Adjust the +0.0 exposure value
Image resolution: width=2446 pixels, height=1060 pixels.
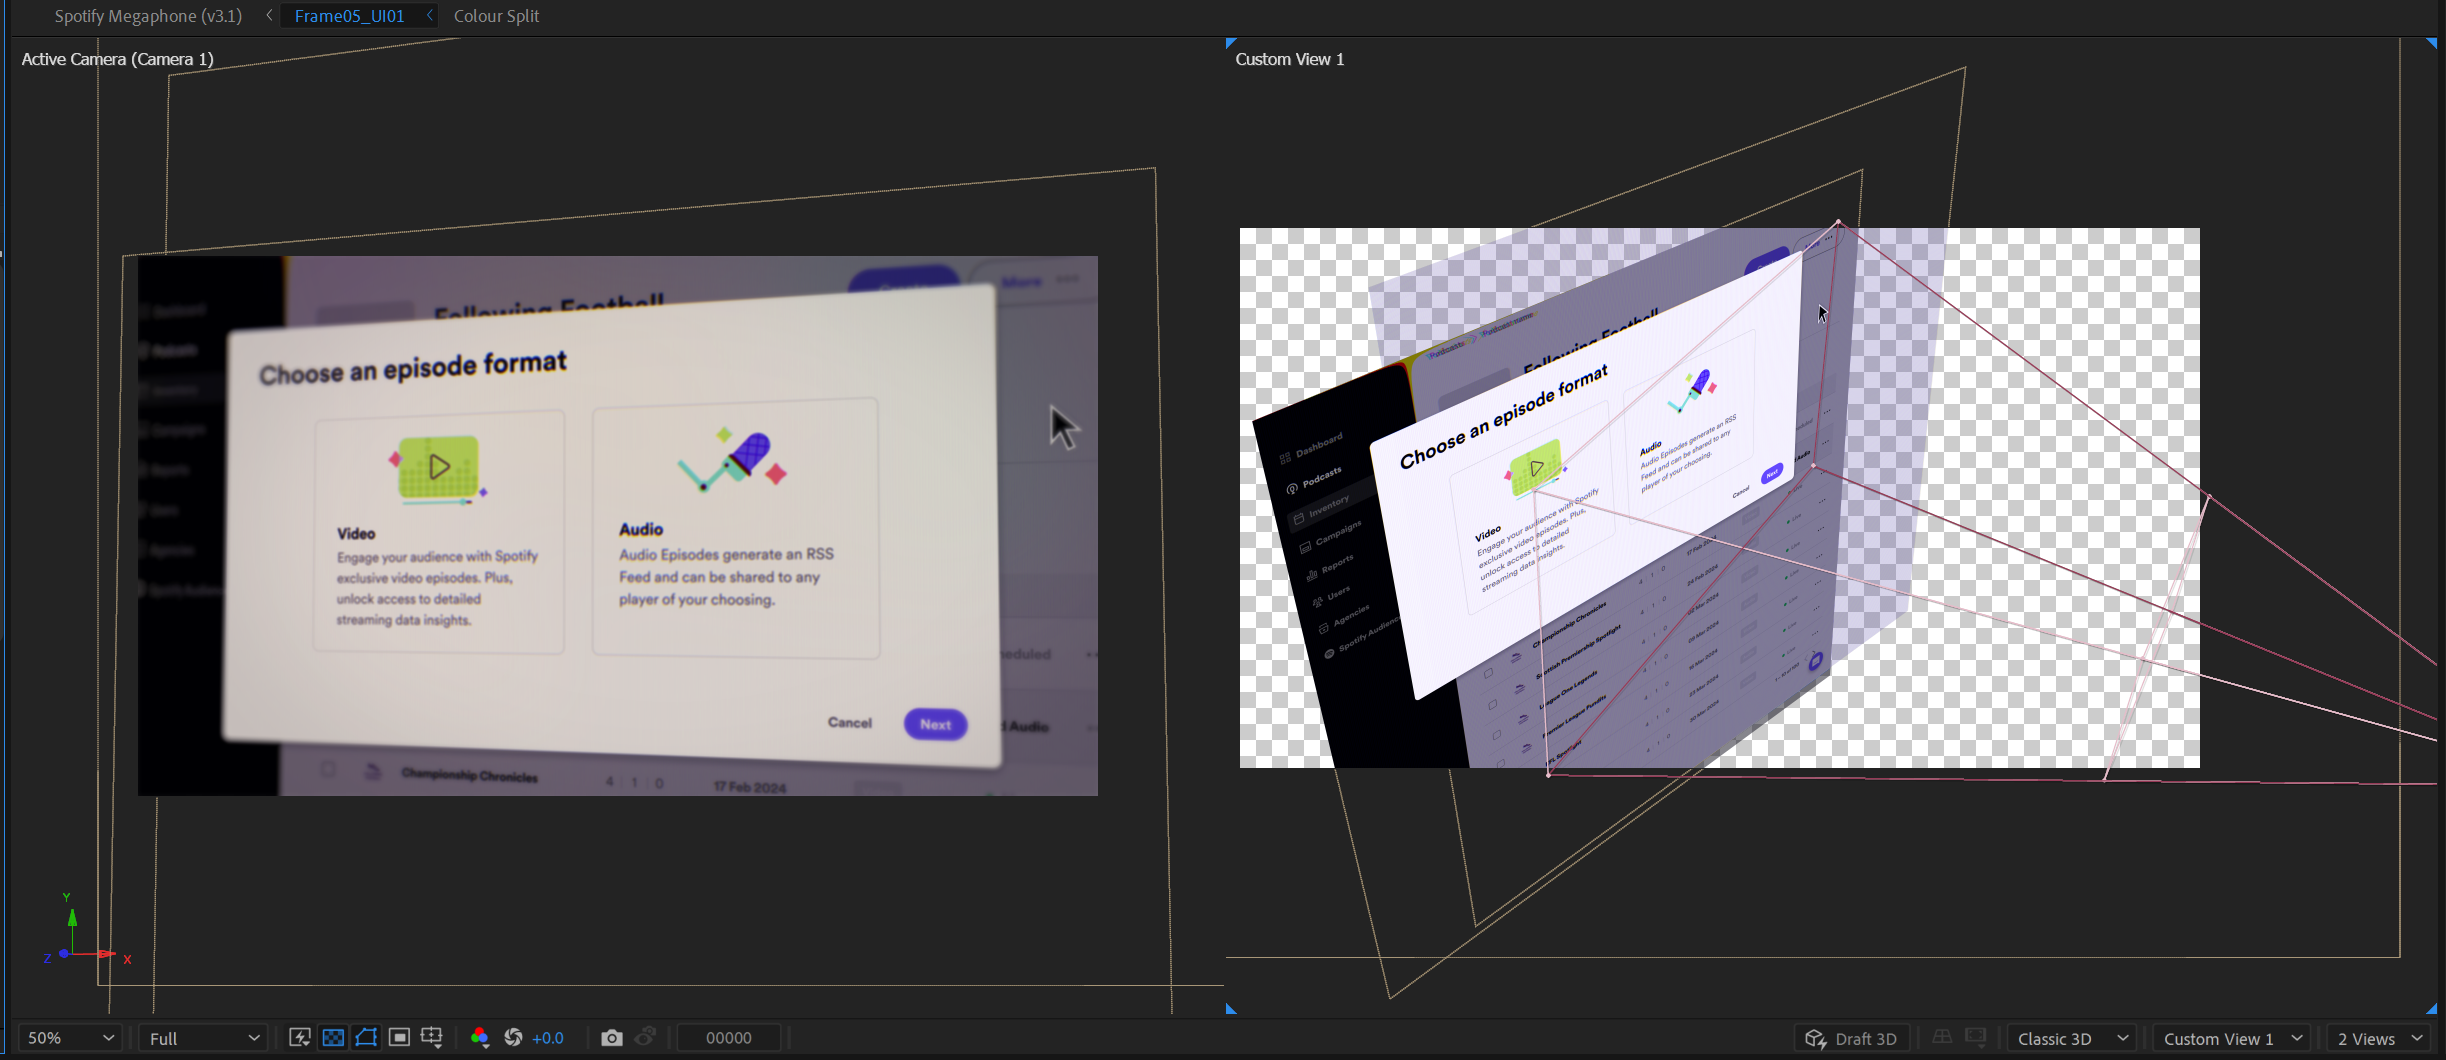[548, 1038]
